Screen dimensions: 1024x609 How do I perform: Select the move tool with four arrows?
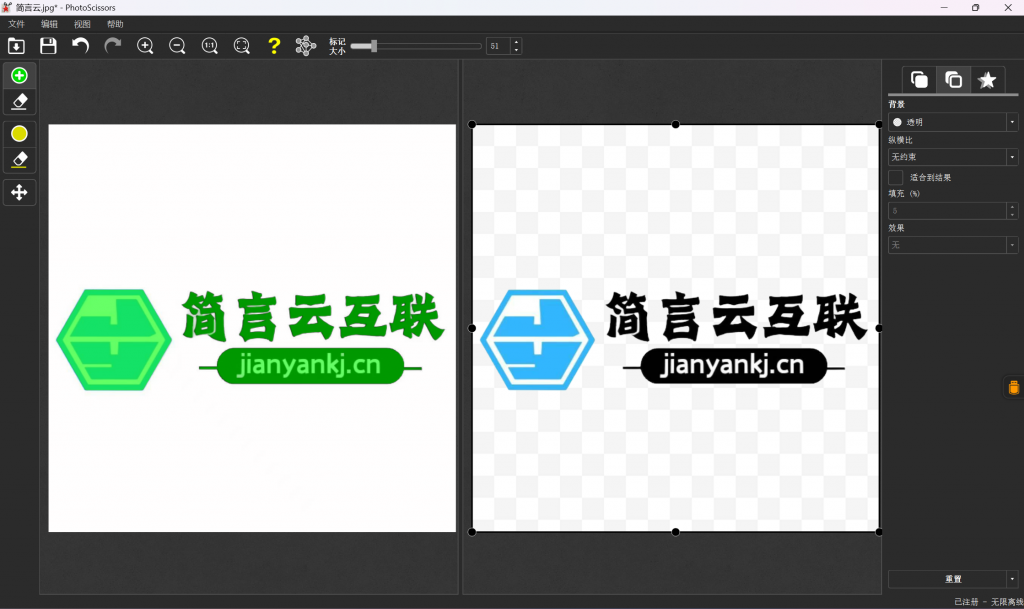(x=20, y=193)
